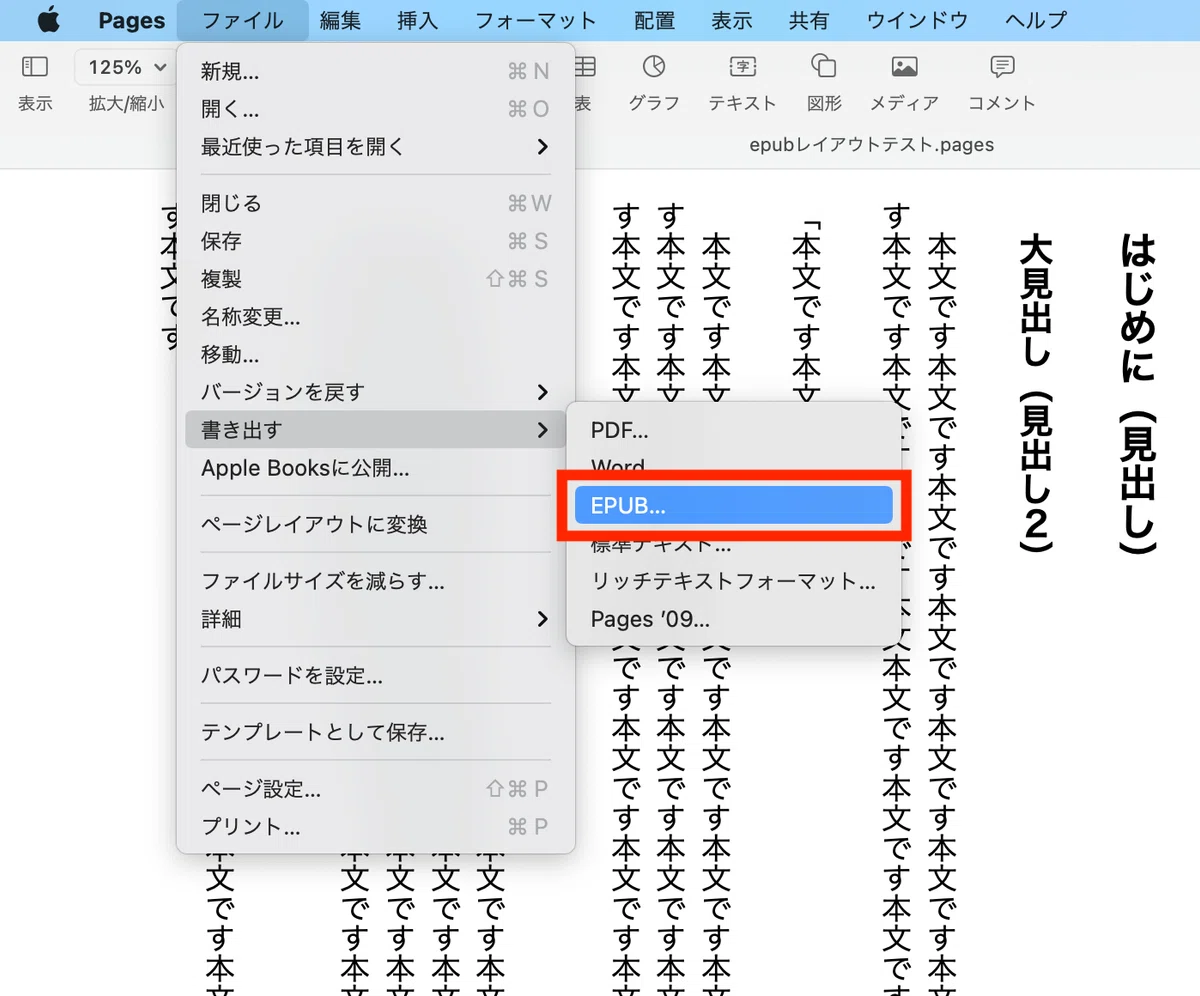Expand 最近使った項目を開く submenu
1200x996 pixels.
(x=376, y=147)
